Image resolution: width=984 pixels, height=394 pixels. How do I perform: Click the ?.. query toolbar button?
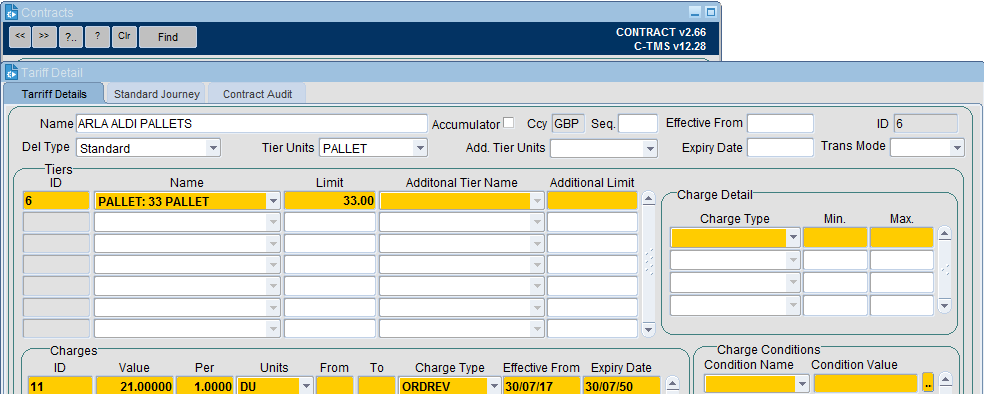pos(71,36)
